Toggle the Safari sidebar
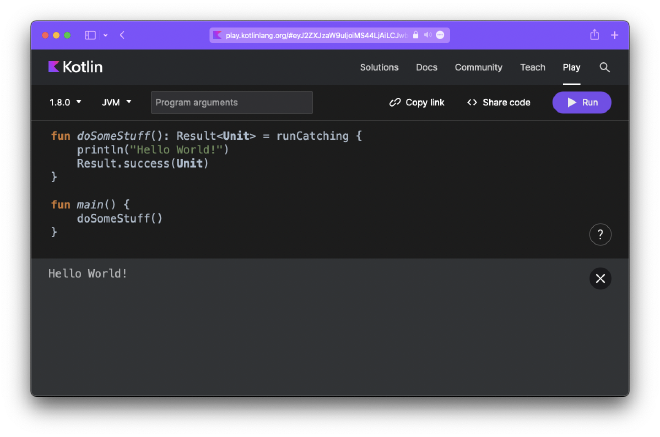This screenshot has height=437, width=660. click(90, 35)
